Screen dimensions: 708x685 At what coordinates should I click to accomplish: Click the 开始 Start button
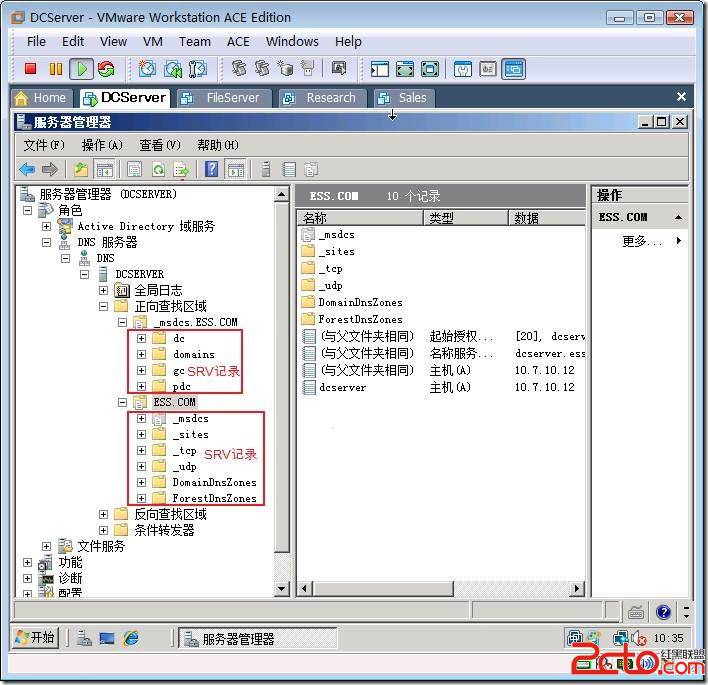pyautogui.click(x=35, y=638)
